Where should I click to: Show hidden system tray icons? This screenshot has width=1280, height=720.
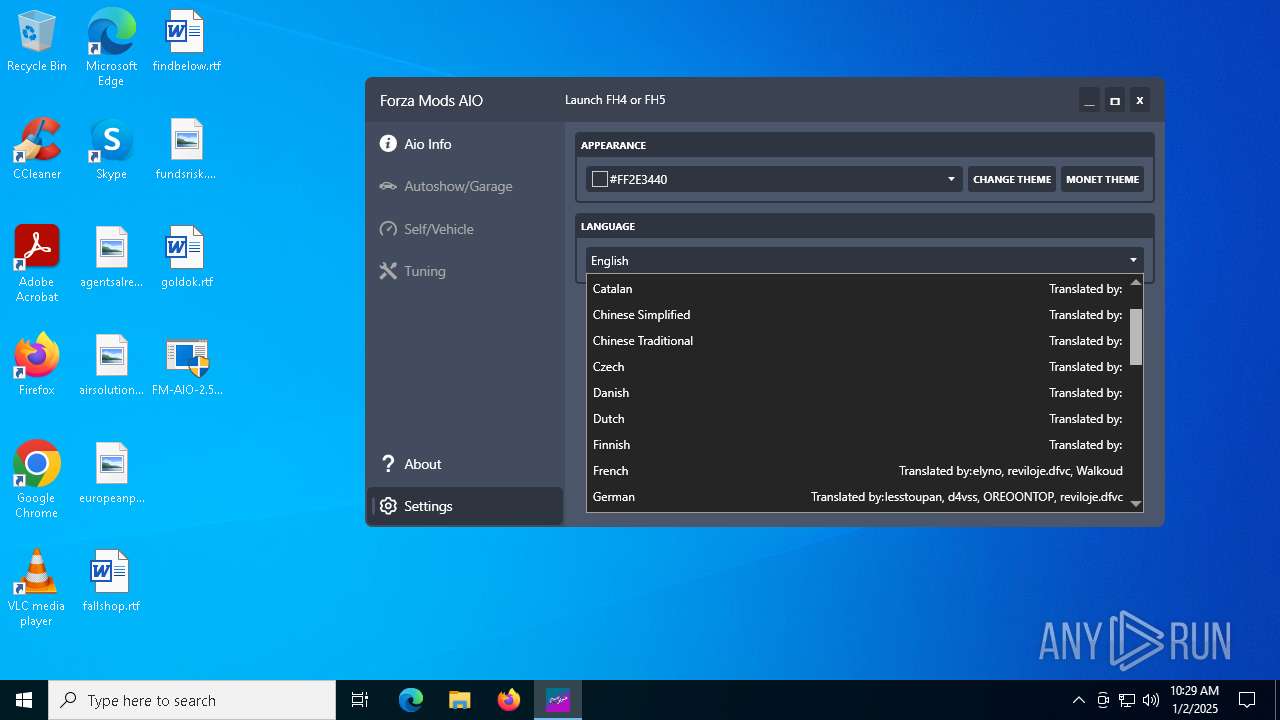click(1078, 700)
